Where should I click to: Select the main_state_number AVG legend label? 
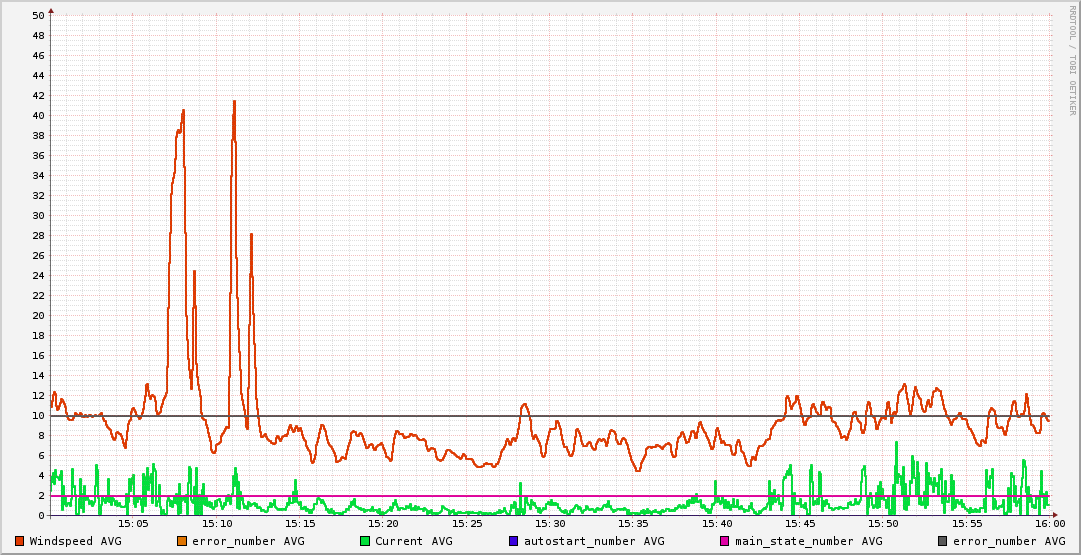[808, 541]
